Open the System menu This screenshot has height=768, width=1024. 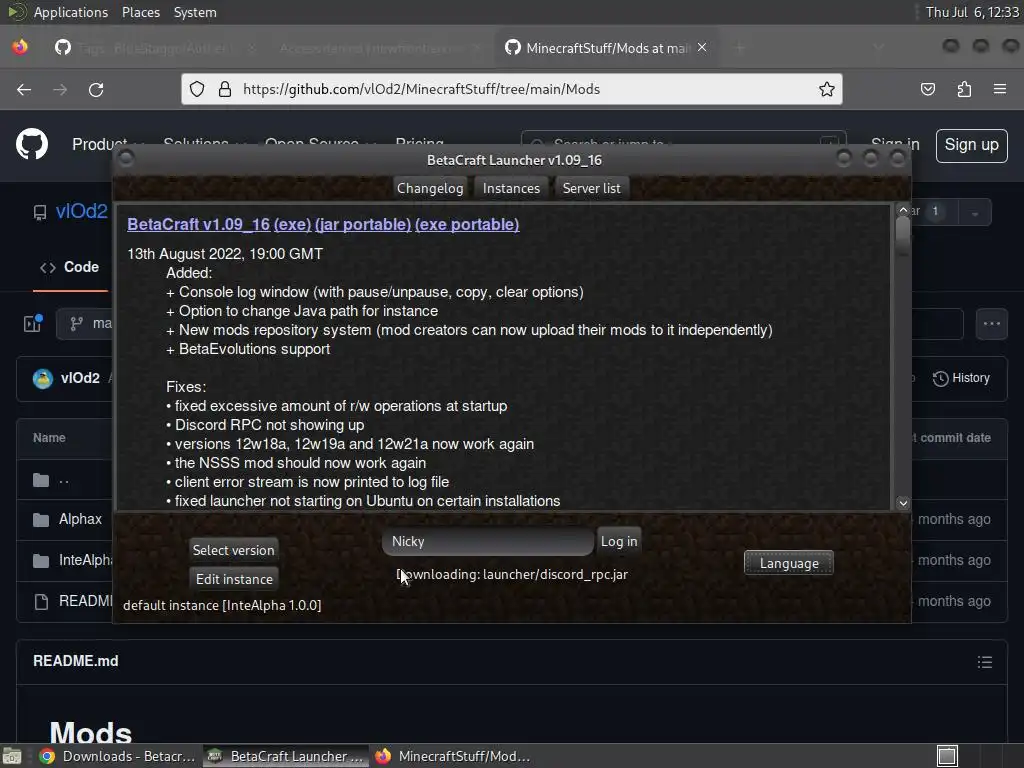point(195,12)
